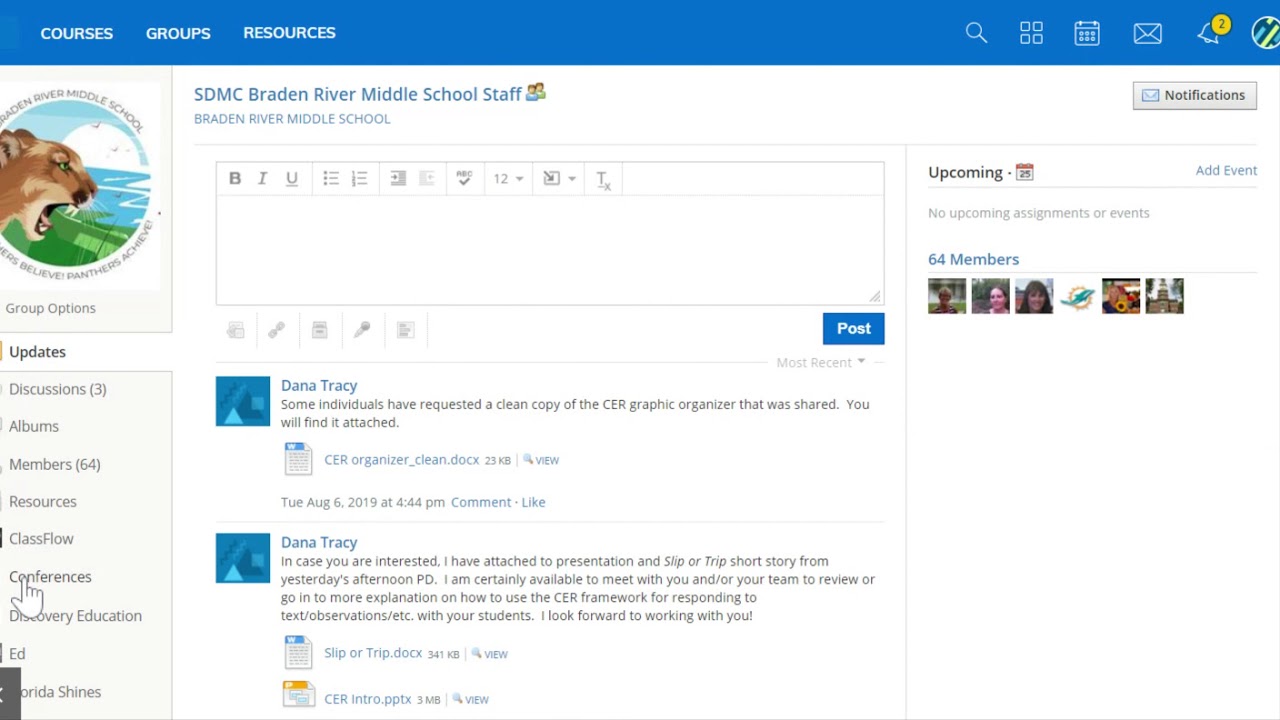1280x720 pixels.
Task: Clear text formatting Tx icon
Action: (x=603, y=179)
